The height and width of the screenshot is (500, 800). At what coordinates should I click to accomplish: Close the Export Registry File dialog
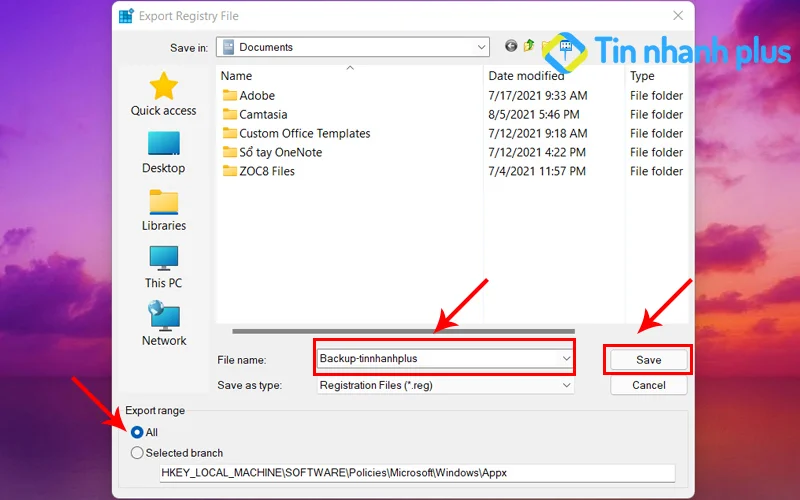coord(678,16)
